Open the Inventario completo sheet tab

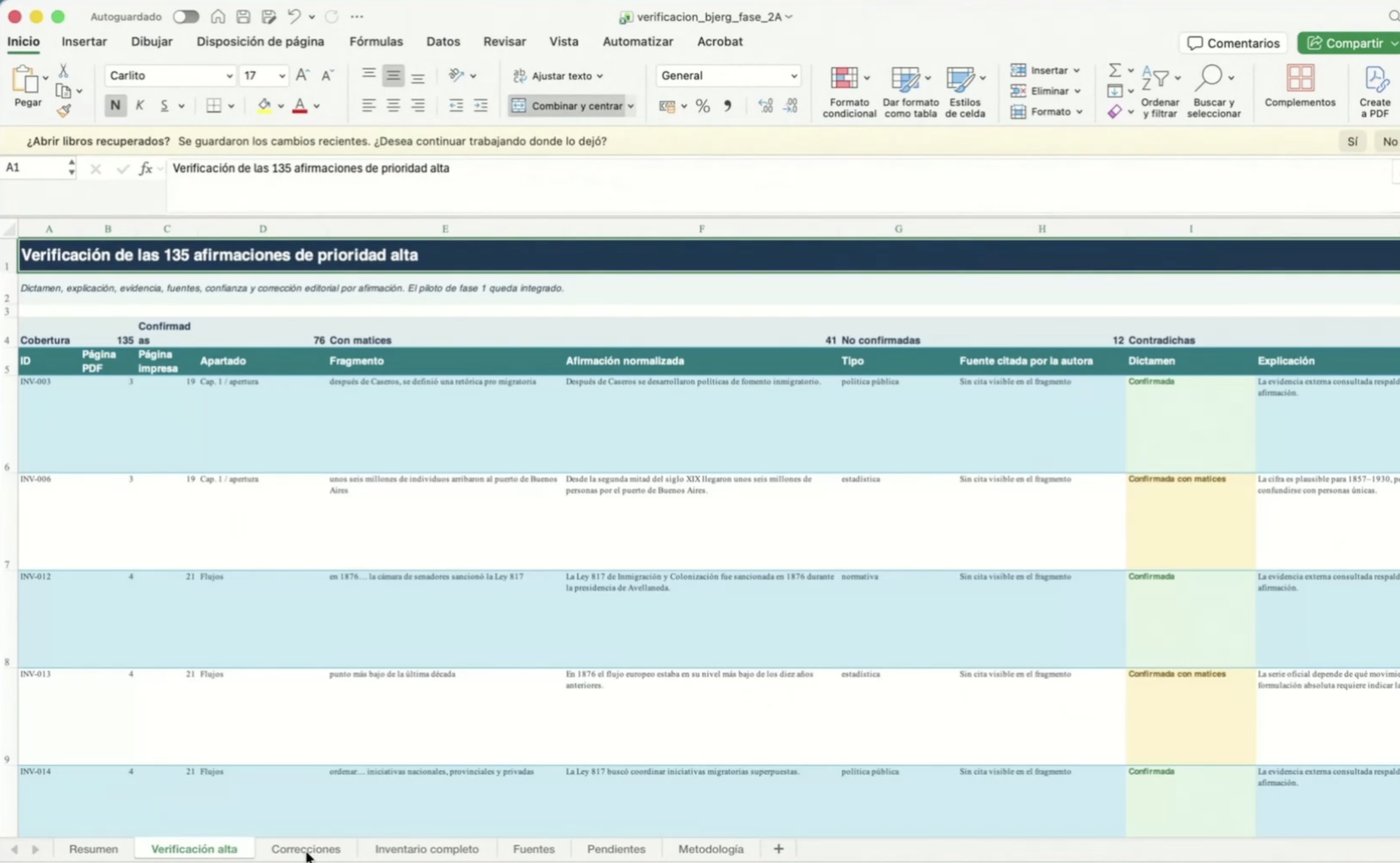coord(427,849)
